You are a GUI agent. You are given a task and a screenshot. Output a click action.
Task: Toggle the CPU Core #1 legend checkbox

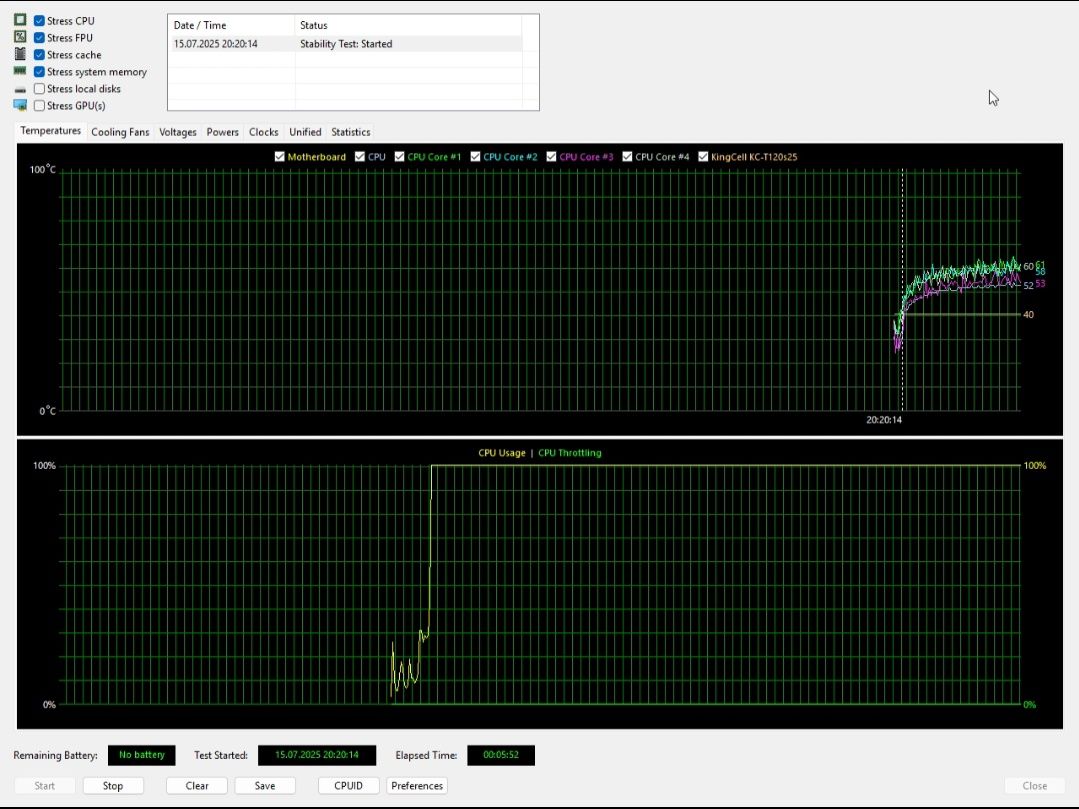[x=399, y=156]
